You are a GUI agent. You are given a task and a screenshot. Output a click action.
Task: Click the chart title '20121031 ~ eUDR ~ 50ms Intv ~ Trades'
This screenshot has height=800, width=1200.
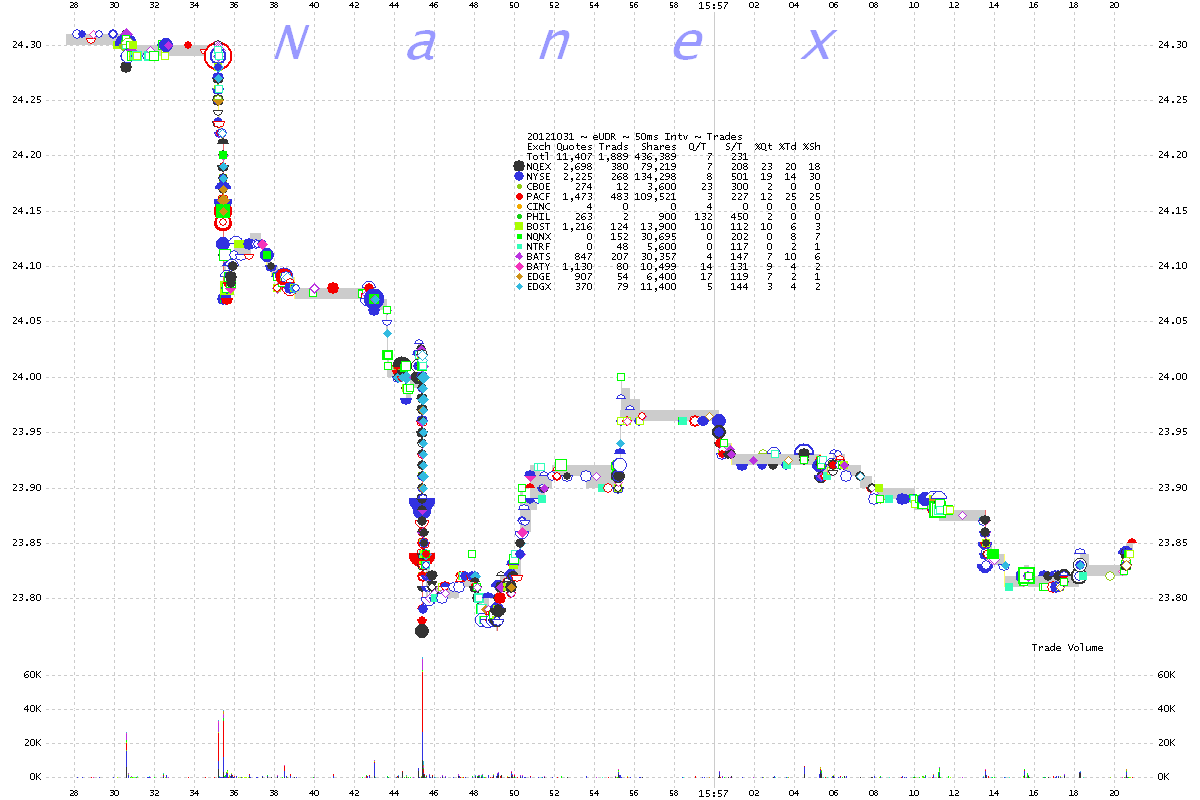coord(635,136)
